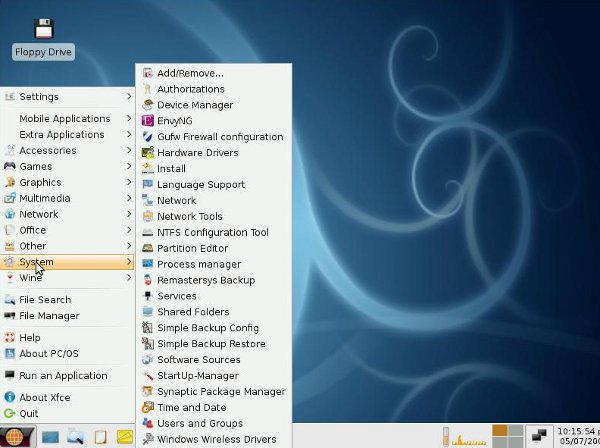
Task: Expand the Office submenu arrow
Action: coord(129,230)
